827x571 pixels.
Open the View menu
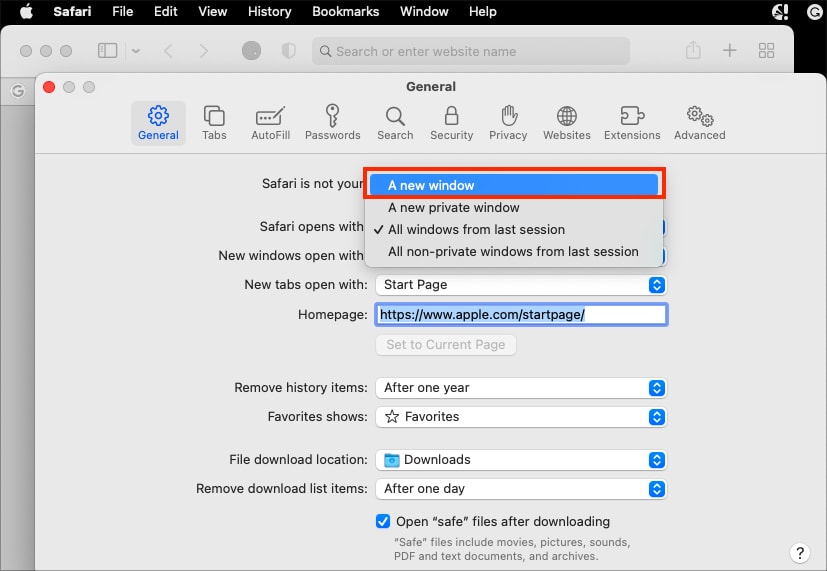213,12
